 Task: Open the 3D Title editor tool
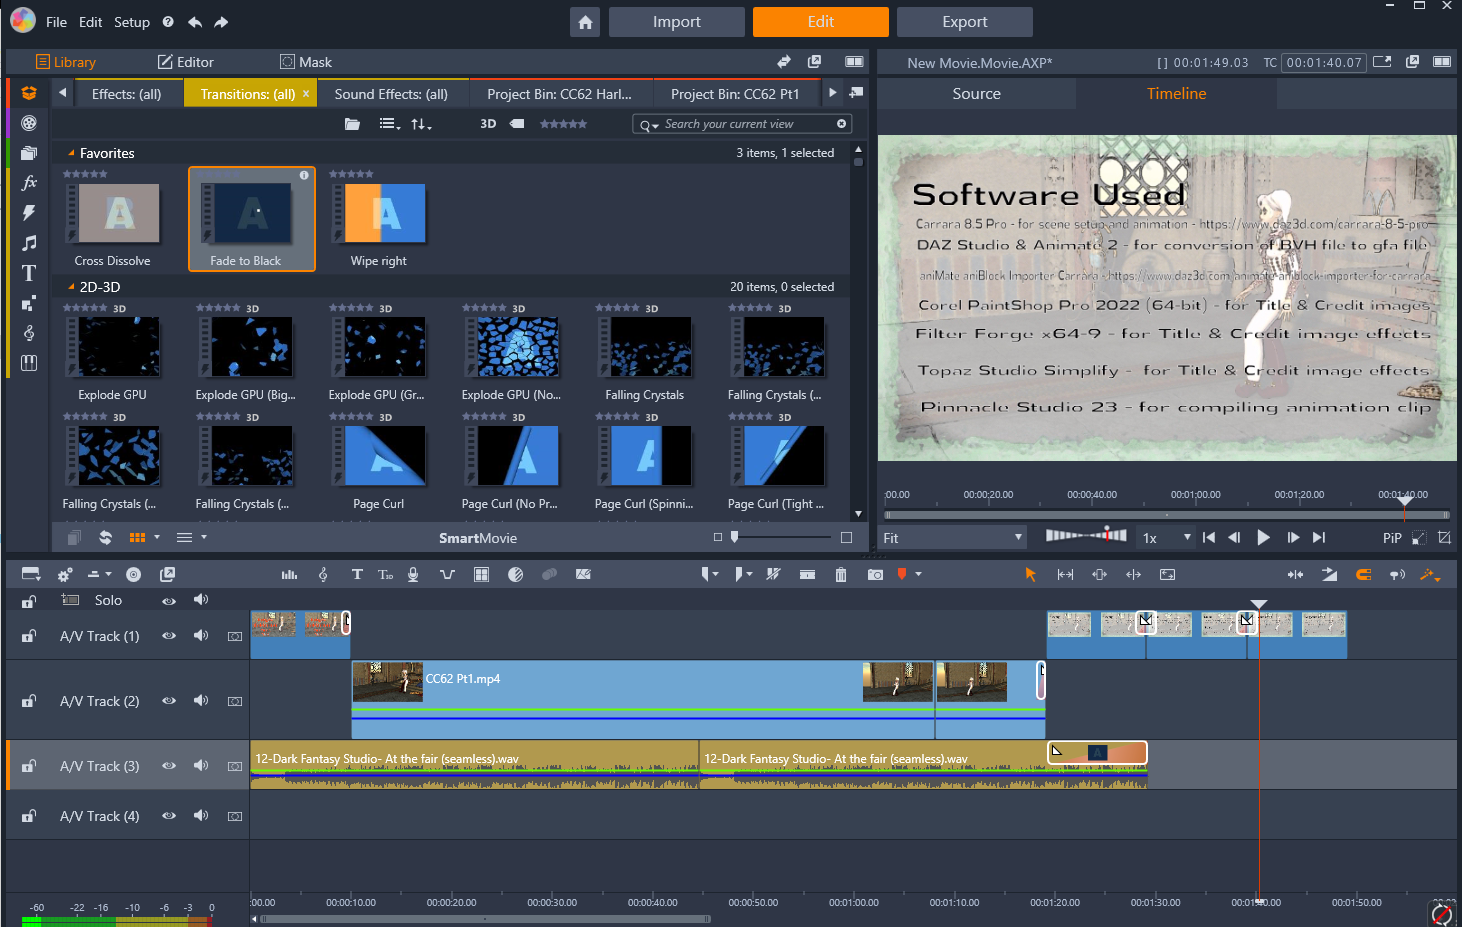pyautogui.click(x=386, y=574)
